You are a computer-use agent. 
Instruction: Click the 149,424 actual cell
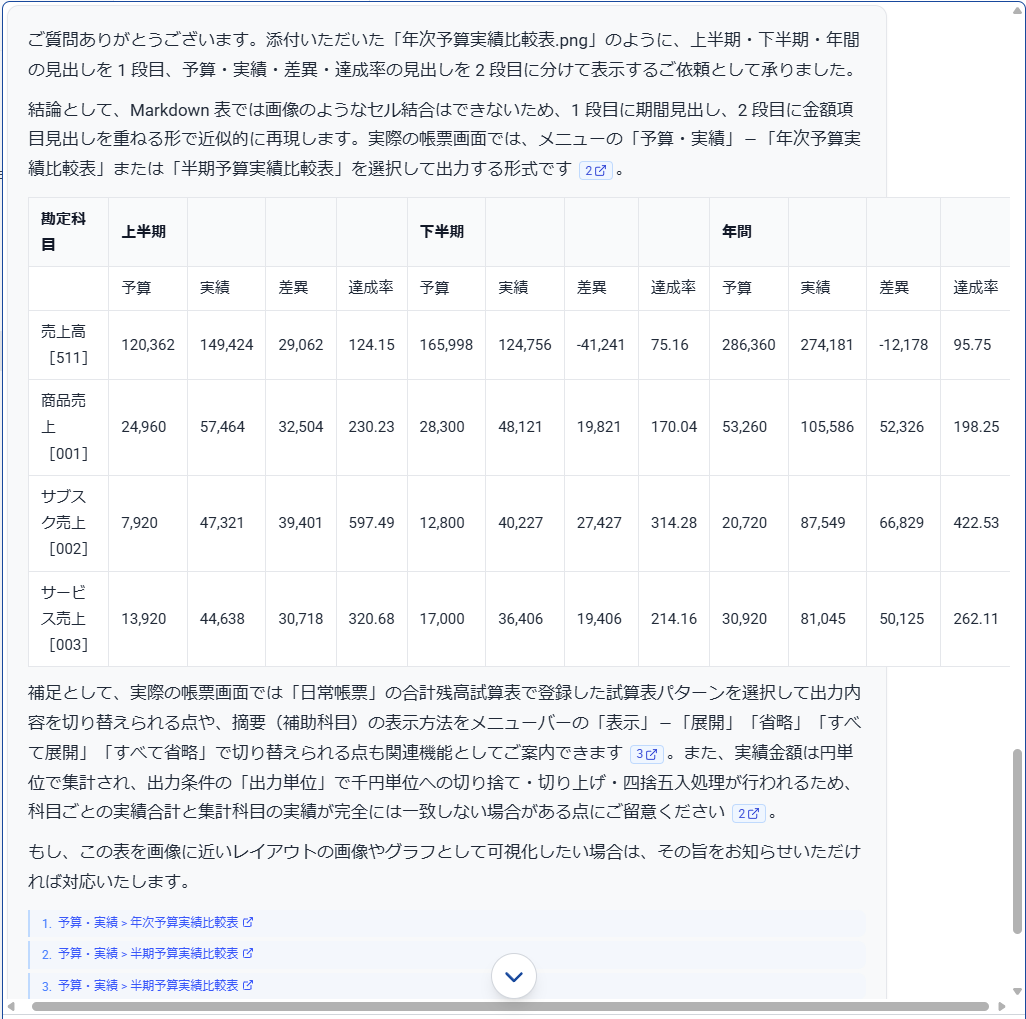point(226,345)
